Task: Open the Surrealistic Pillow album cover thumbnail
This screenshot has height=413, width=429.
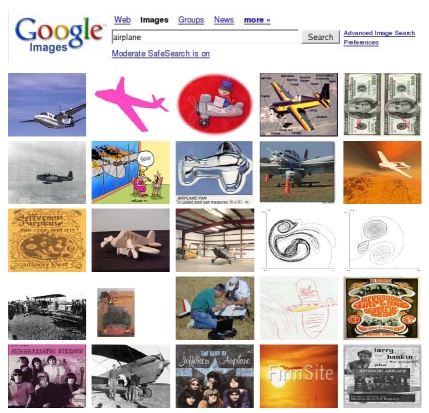Action: (x=47, y=376)
